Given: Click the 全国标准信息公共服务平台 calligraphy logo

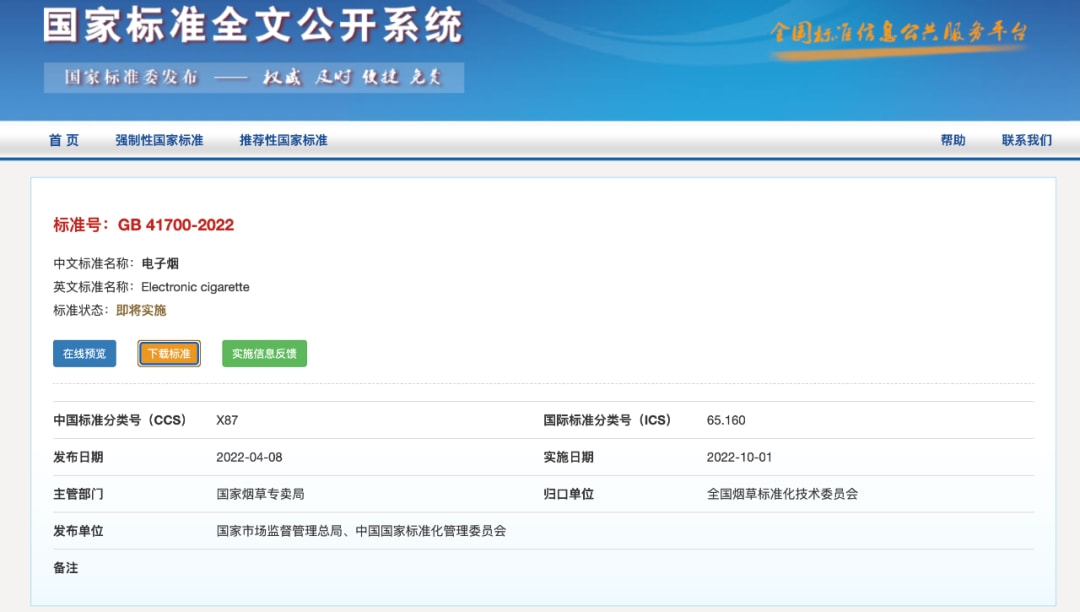Looking at the screenshot, I should (898, 32).
